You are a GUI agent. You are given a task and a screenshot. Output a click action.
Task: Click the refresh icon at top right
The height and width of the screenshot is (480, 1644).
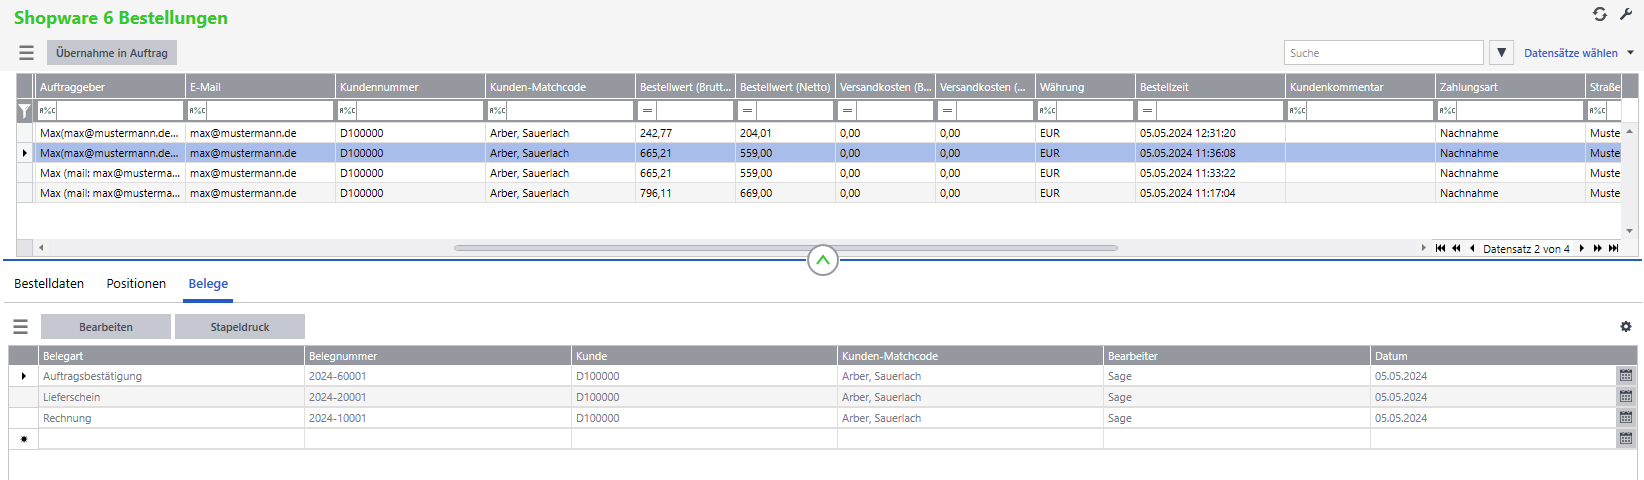coord(1600,14)
